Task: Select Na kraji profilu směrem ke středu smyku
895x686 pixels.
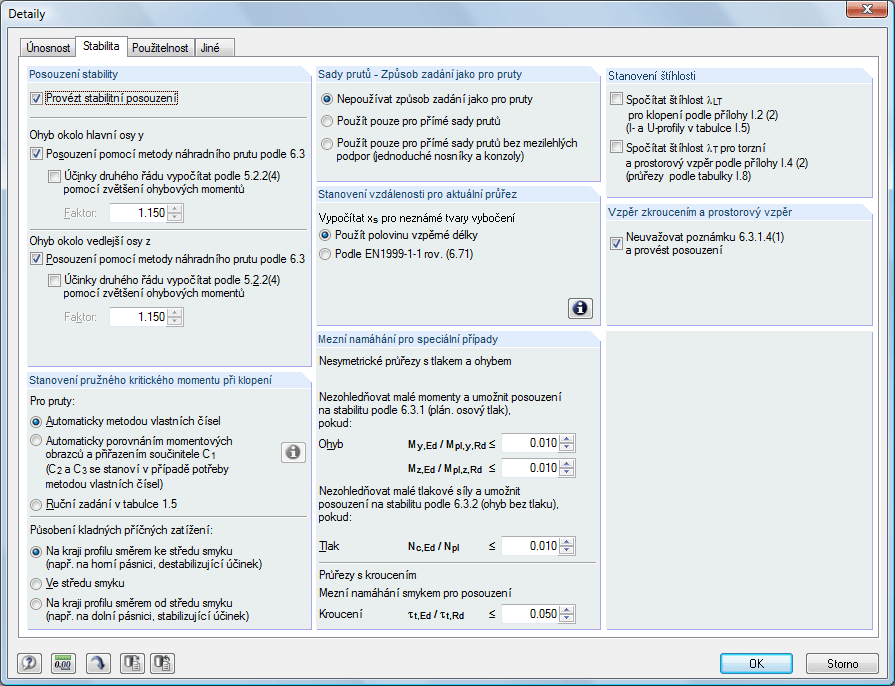Action: click(36, 552)
